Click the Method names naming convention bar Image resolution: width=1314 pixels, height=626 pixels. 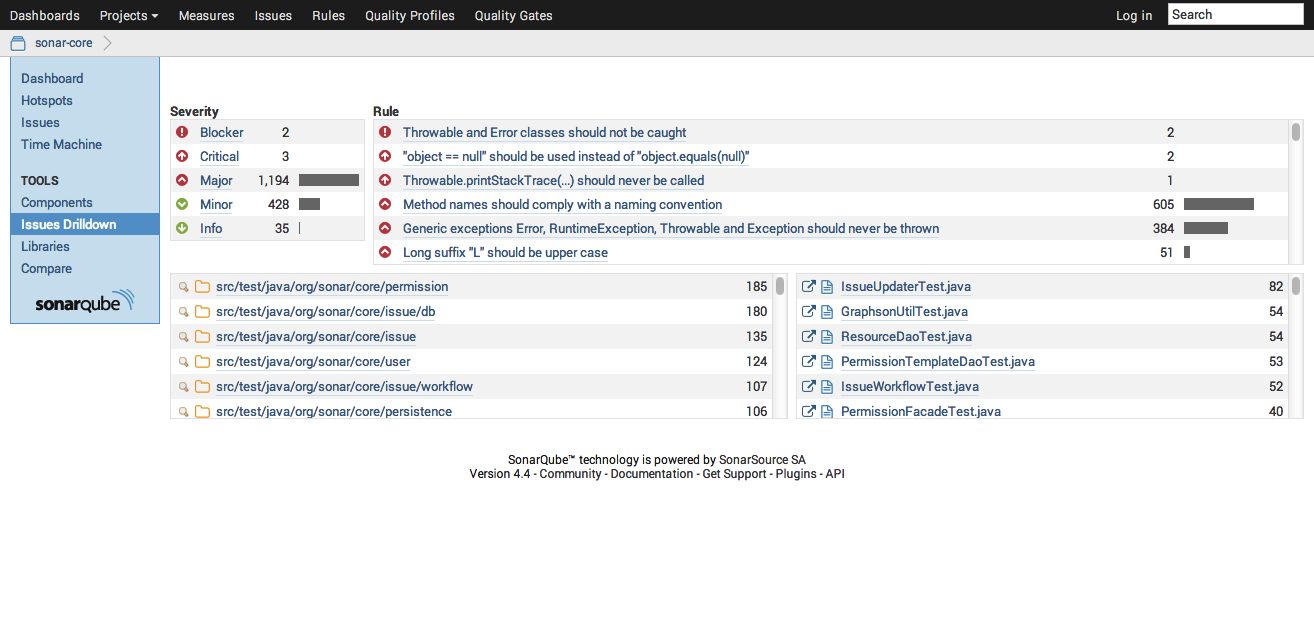coord(1218,204)
